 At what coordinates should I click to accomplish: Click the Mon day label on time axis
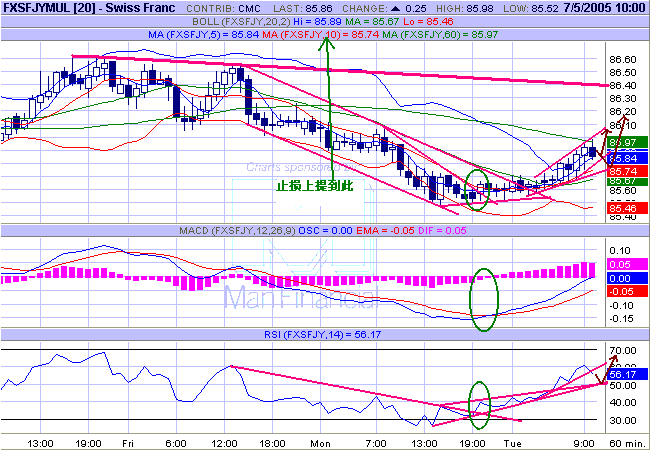coord(321,444)
